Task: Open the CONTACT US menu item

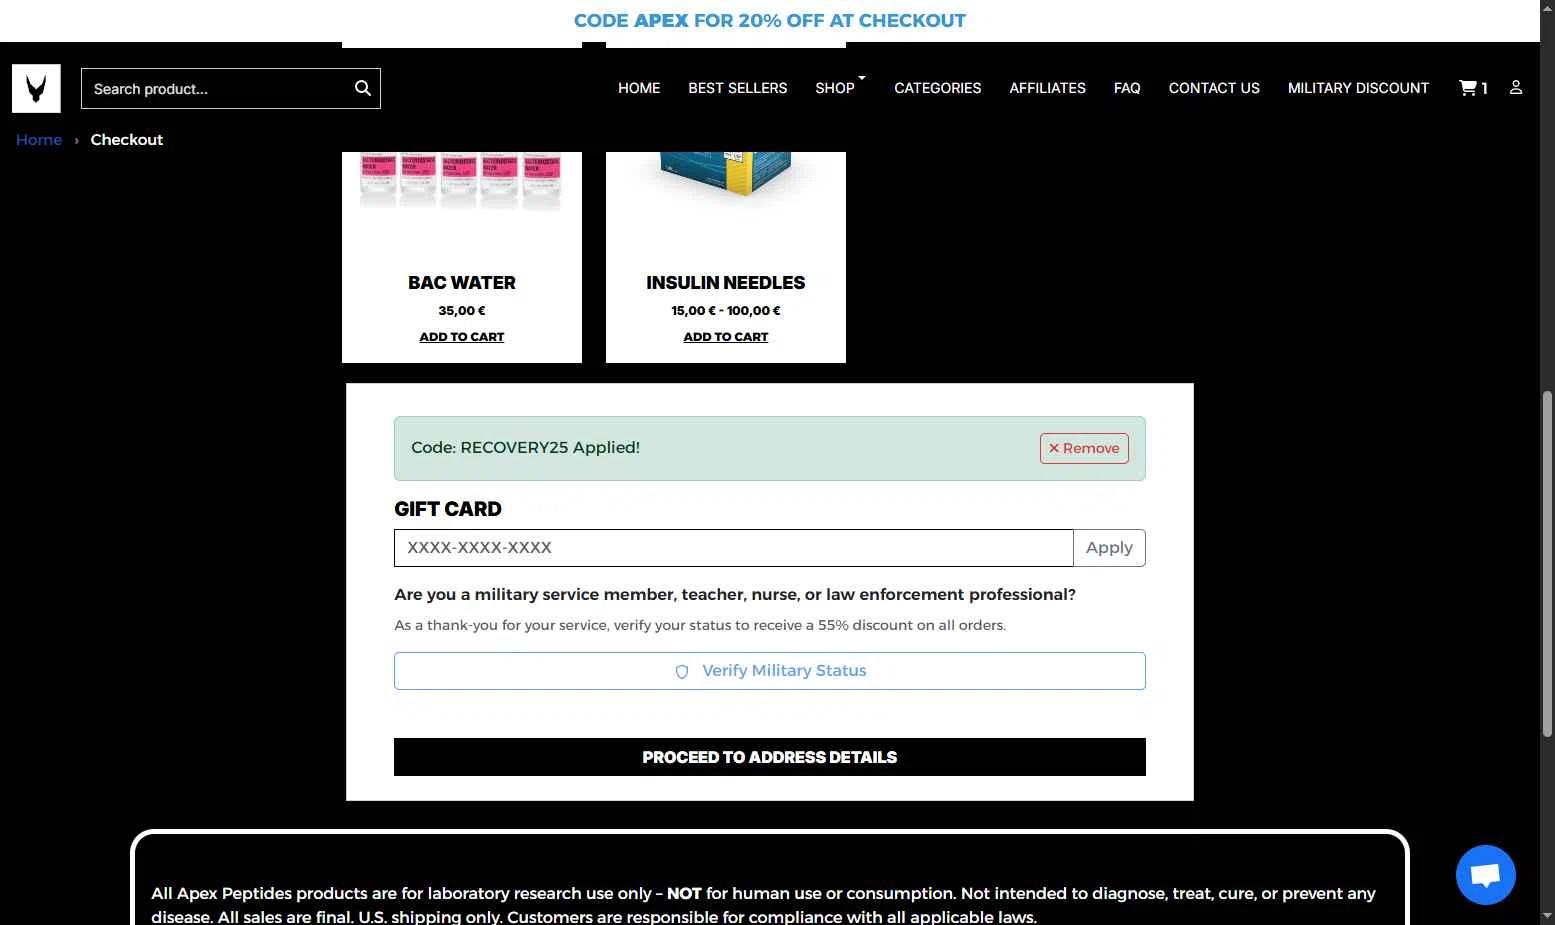Action: point(1214,88)
